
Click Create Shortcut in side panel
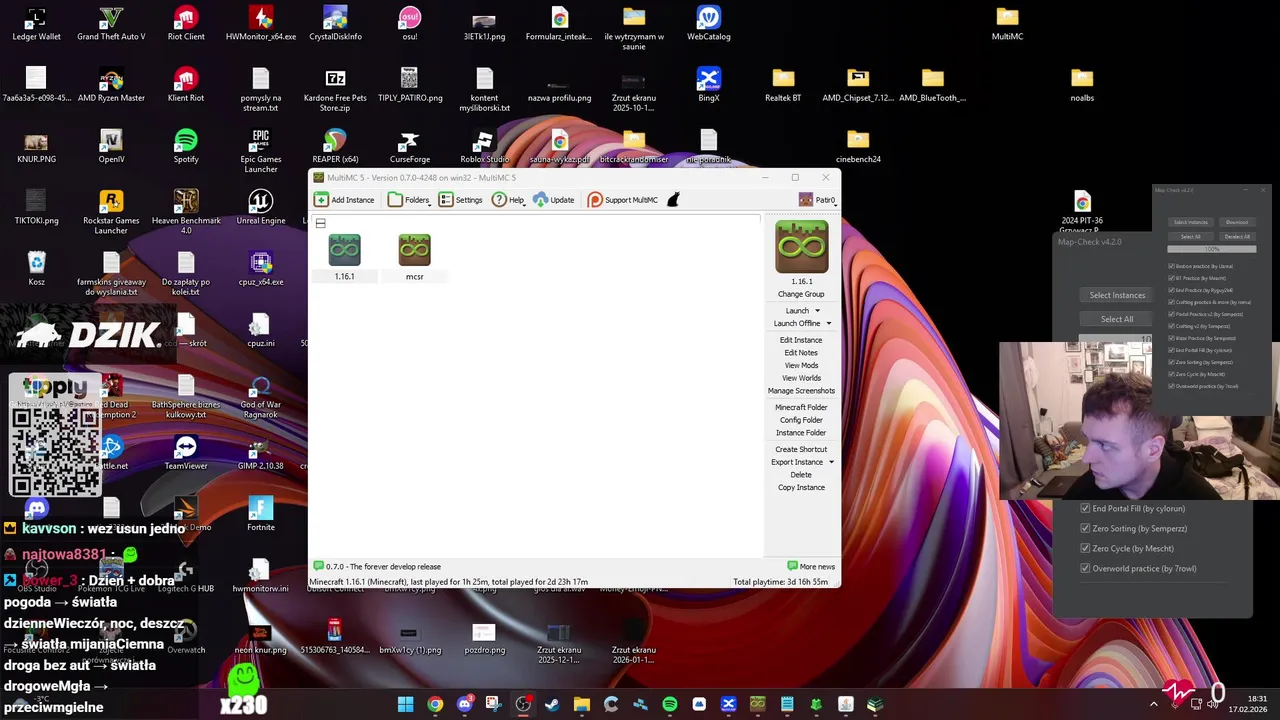tap(801, 450)
